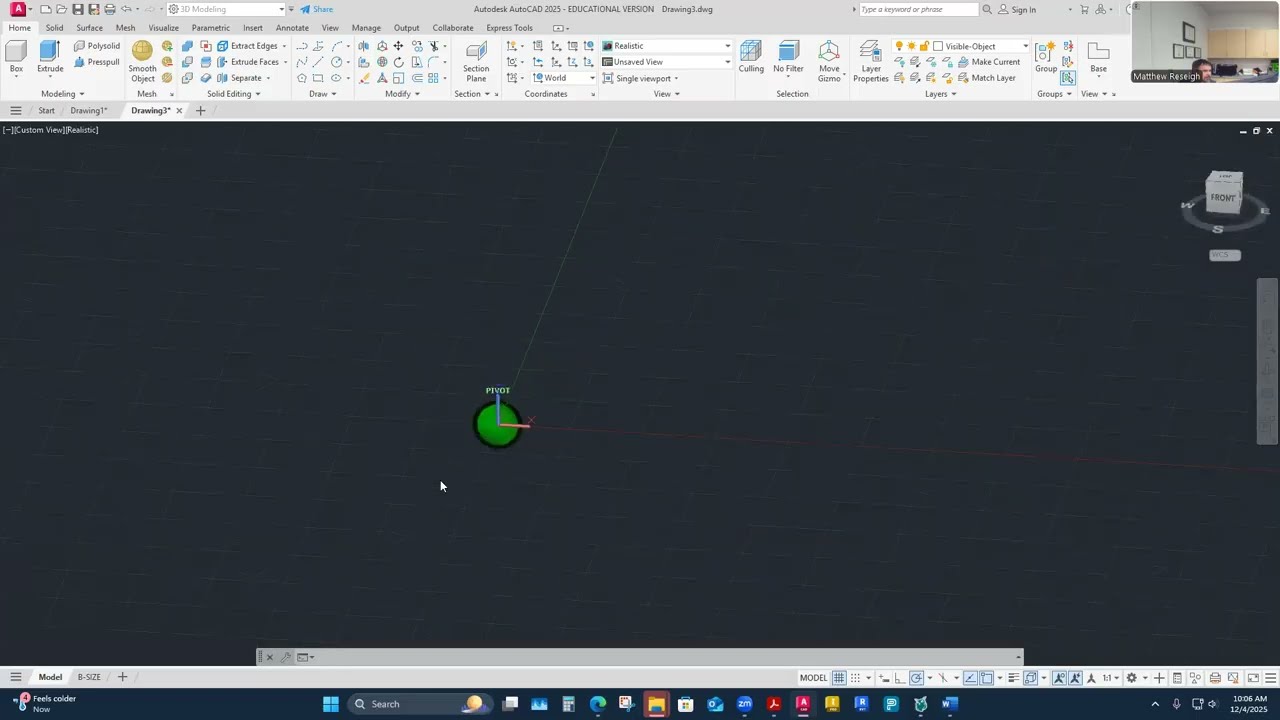Screen dimensions: 1280x720
Task: Choose the Polysolid tool
Action: pyautogui.click(x=96, y=46)
